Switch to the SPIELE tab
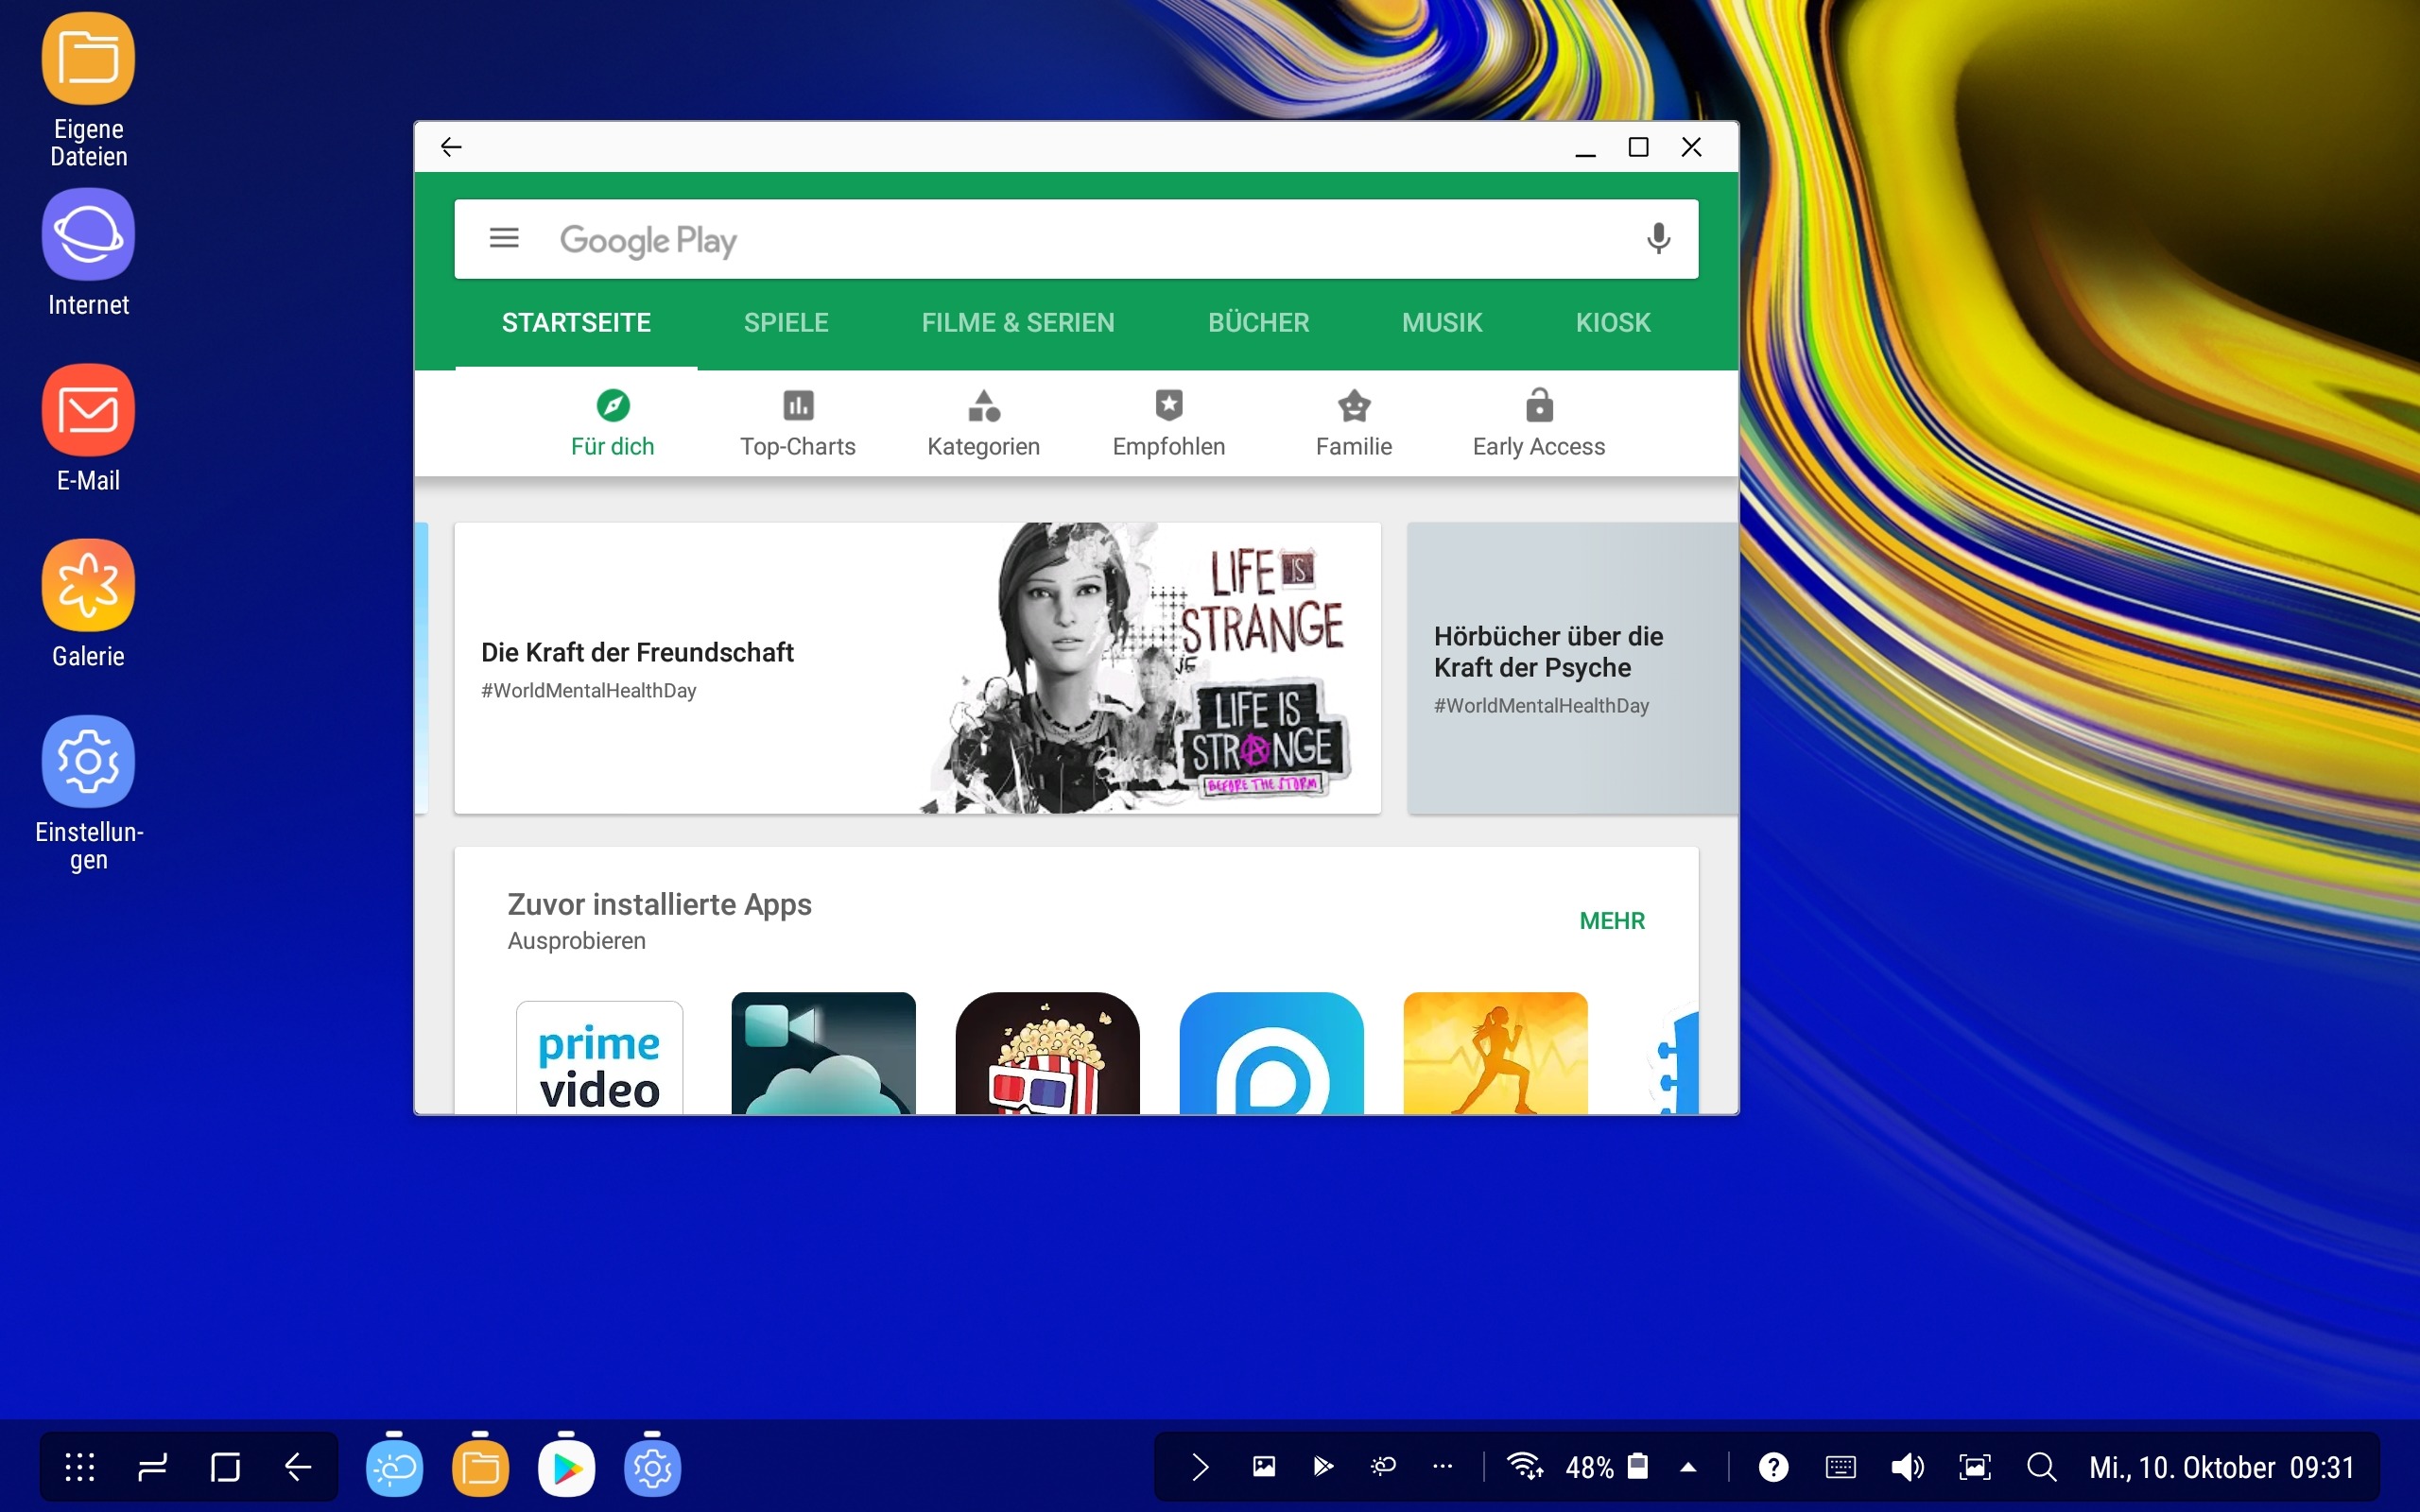Viewport: 2420px width, 1512px height. (786, 323)
